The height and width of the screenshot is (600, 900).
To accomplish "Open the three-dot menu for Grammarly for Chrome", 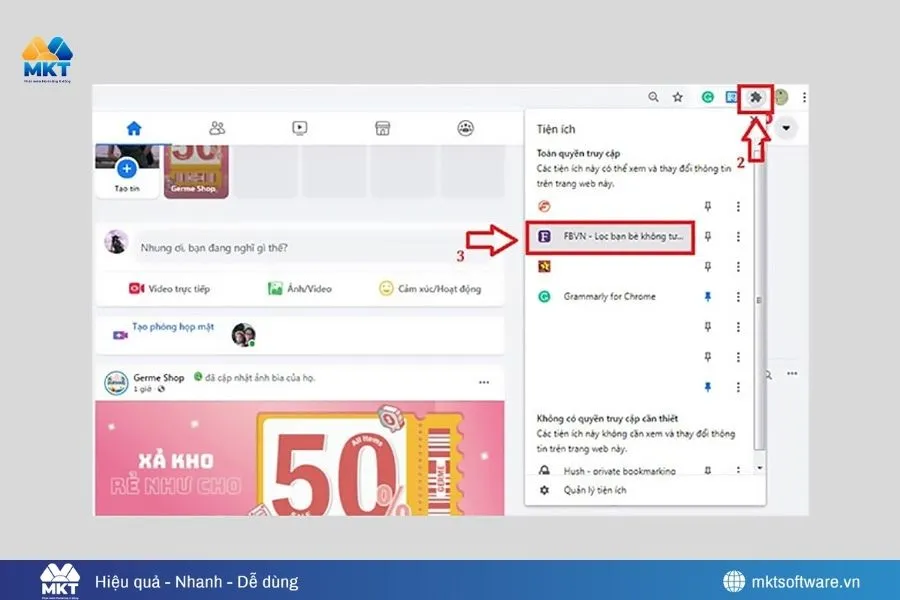I will tap(737, 297).
